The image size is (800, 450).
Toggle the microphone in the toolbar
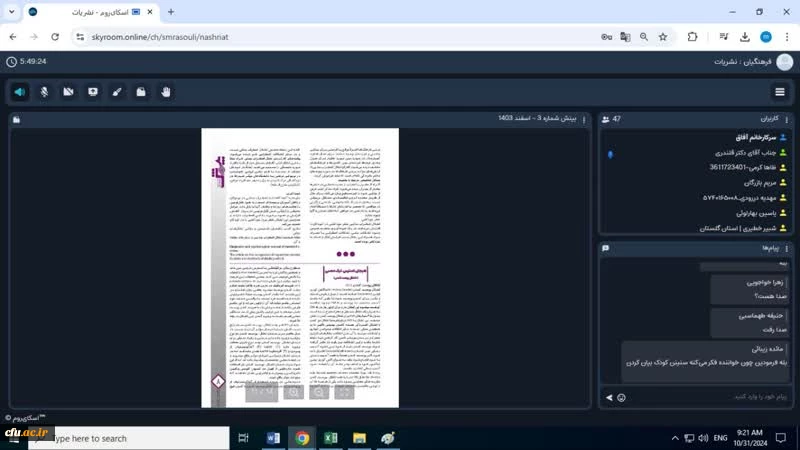pos(44,92)
